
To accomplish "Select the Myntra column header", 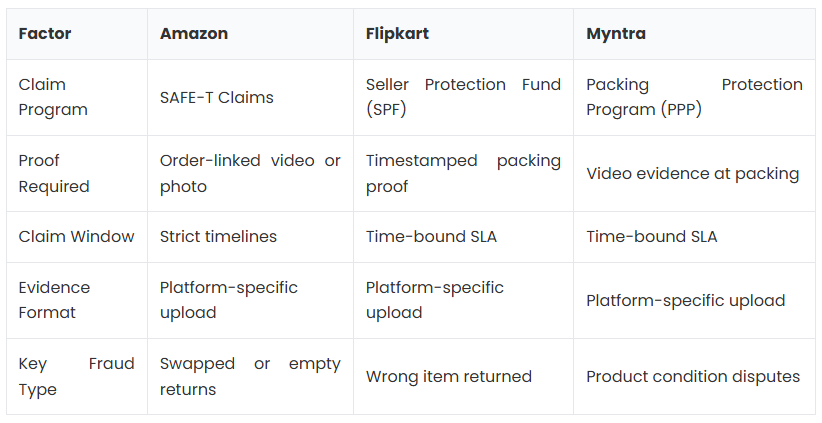I will pos(694,34).
